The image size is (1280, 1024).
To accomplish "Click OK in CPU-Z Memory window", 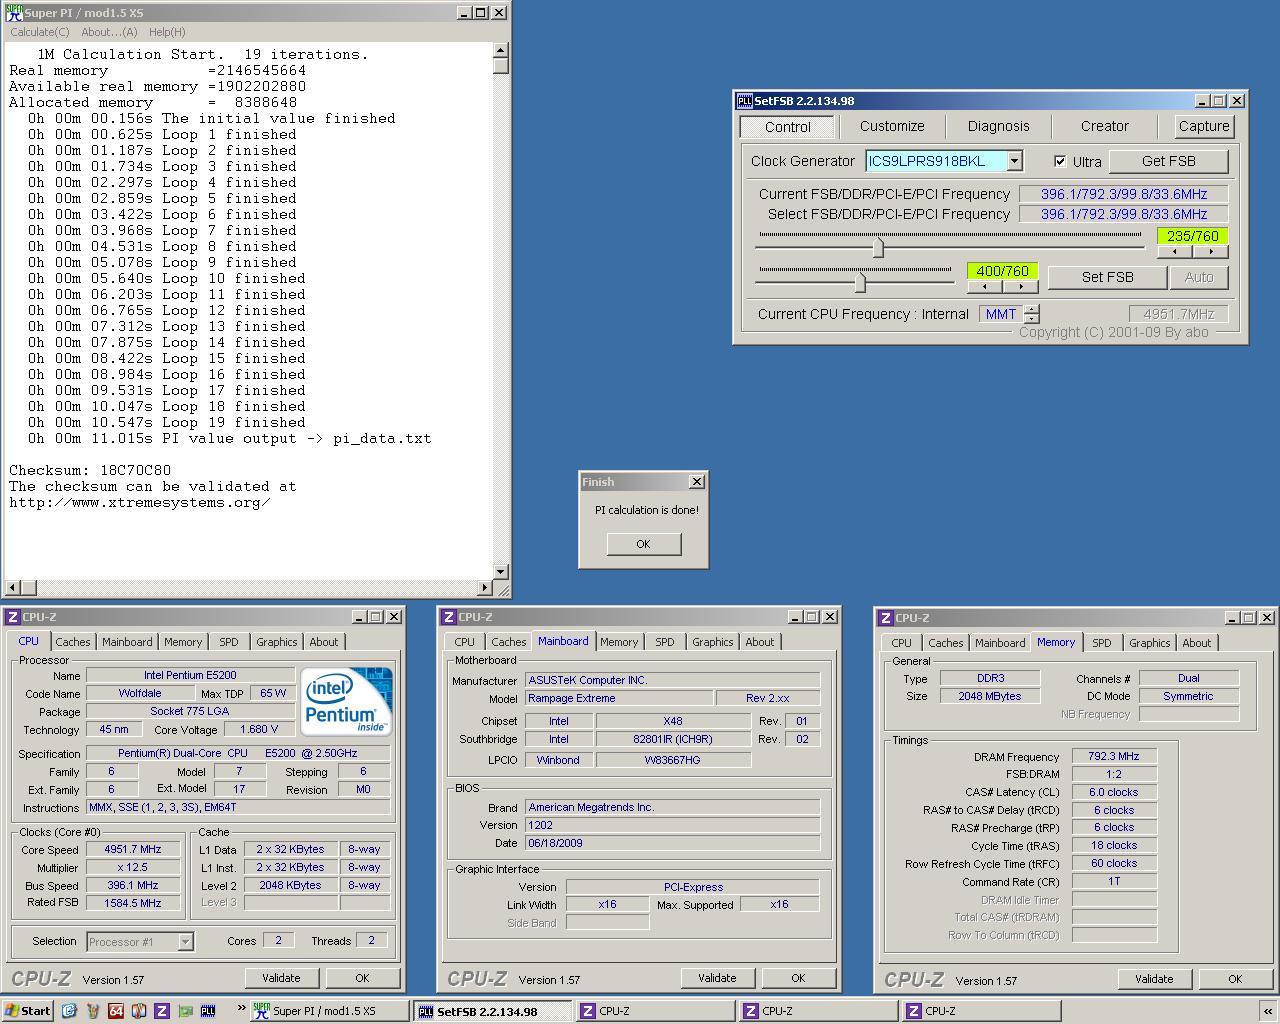I will click(x=1235, y=979).
